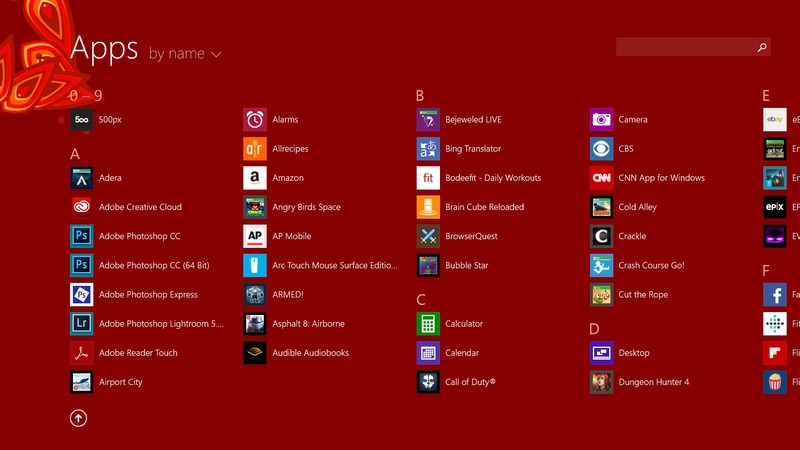Open the Facebook app icon
This screenshot has height=450, width=800.
click(x=774, y=294)
